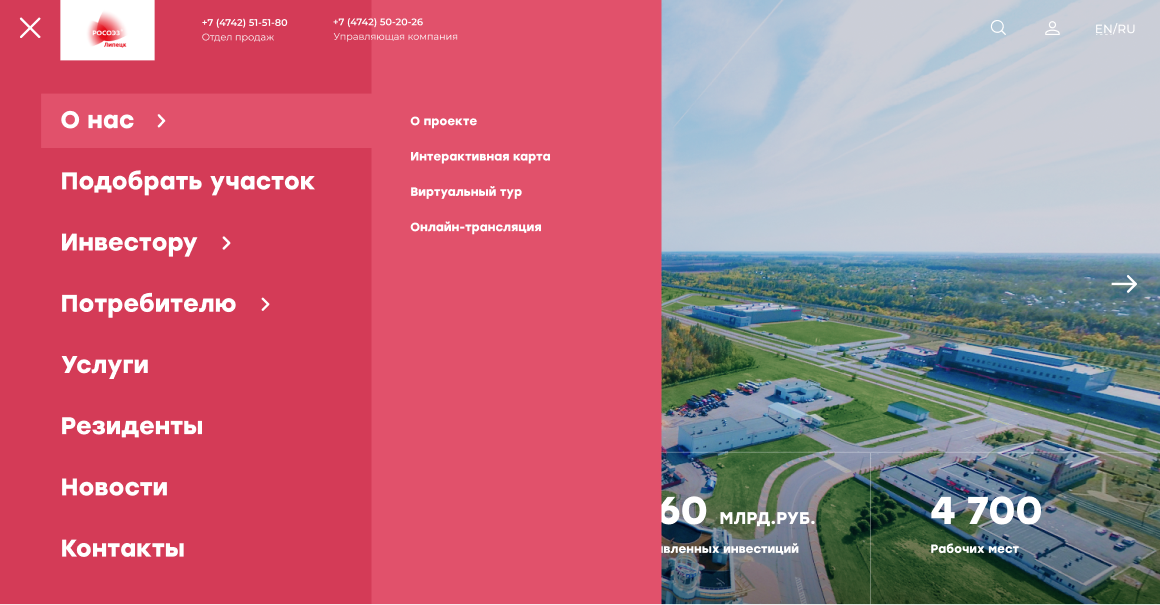
Task: Expand the Потребителю submenu chevron
Action: pyautogui.click(x=265, y=304)
